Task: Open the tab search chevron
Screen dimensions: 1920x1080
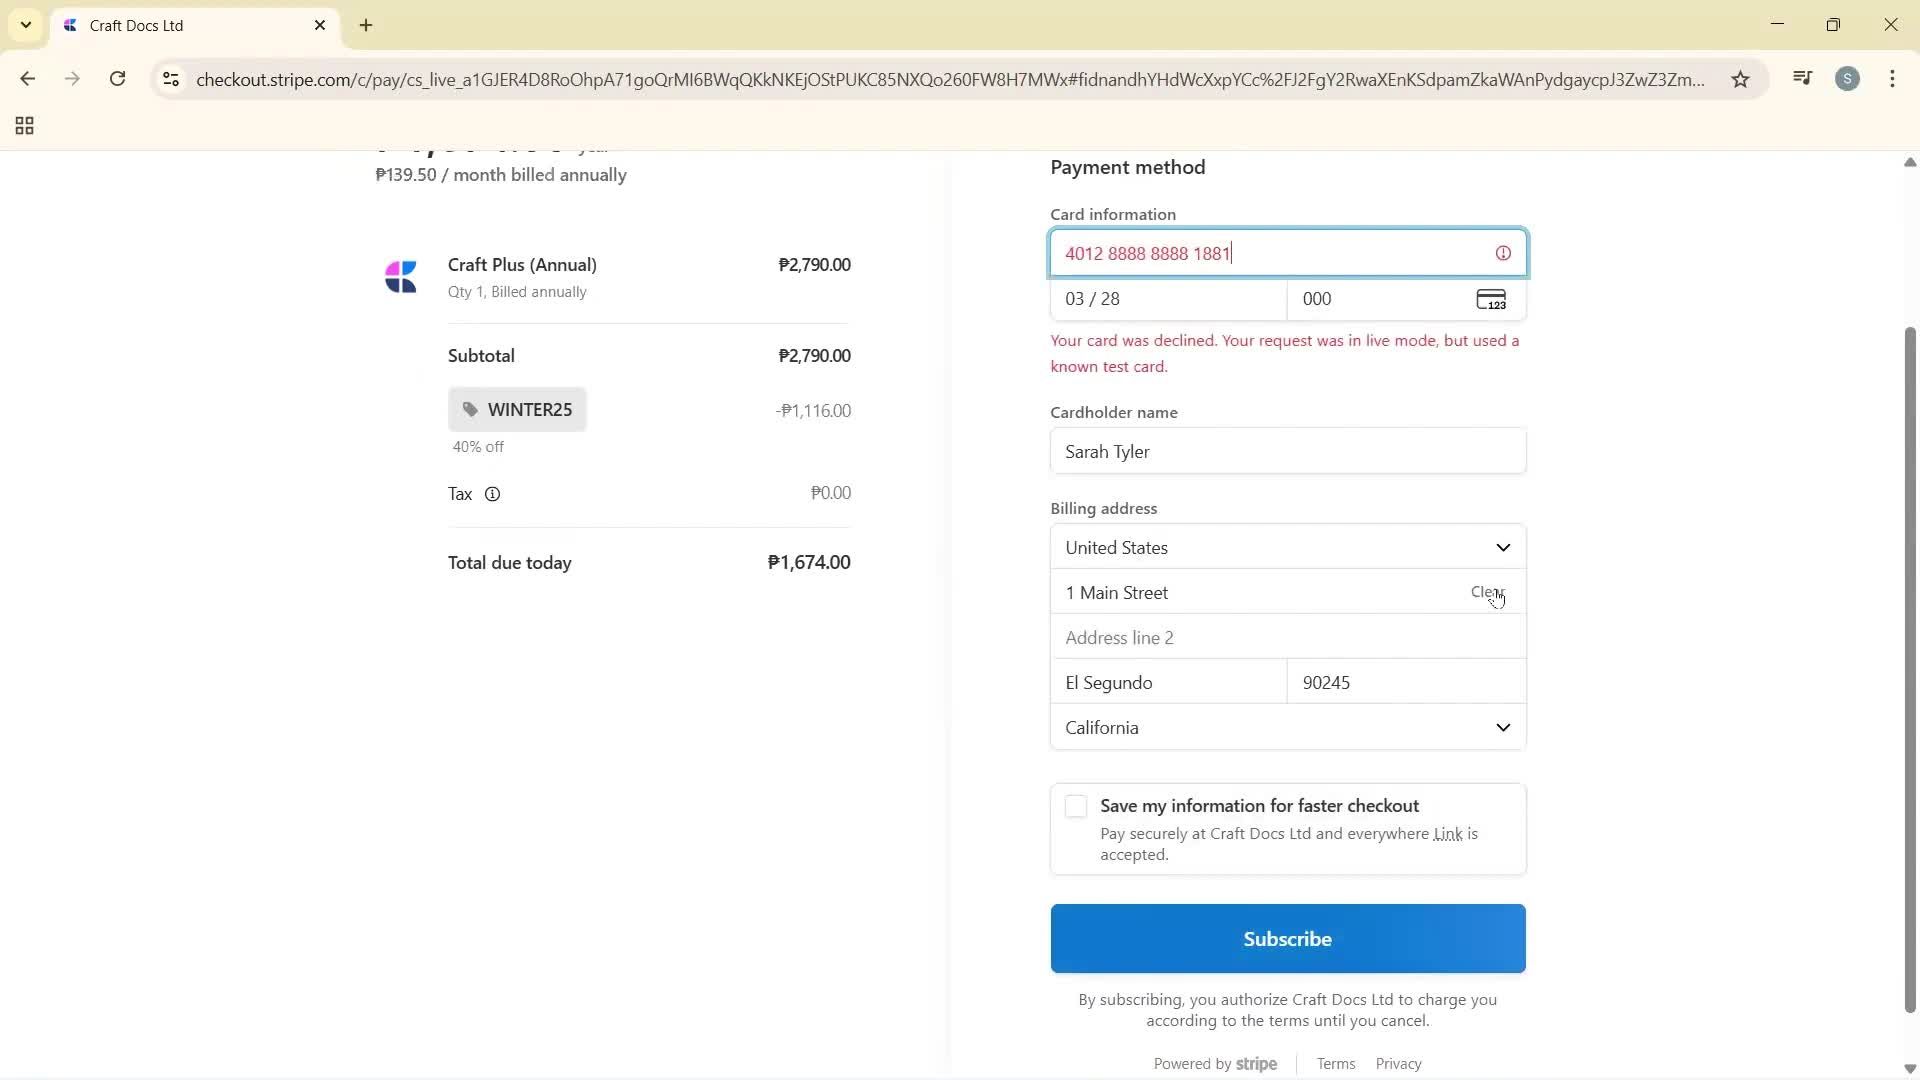Action: click(x=25, y=25)
